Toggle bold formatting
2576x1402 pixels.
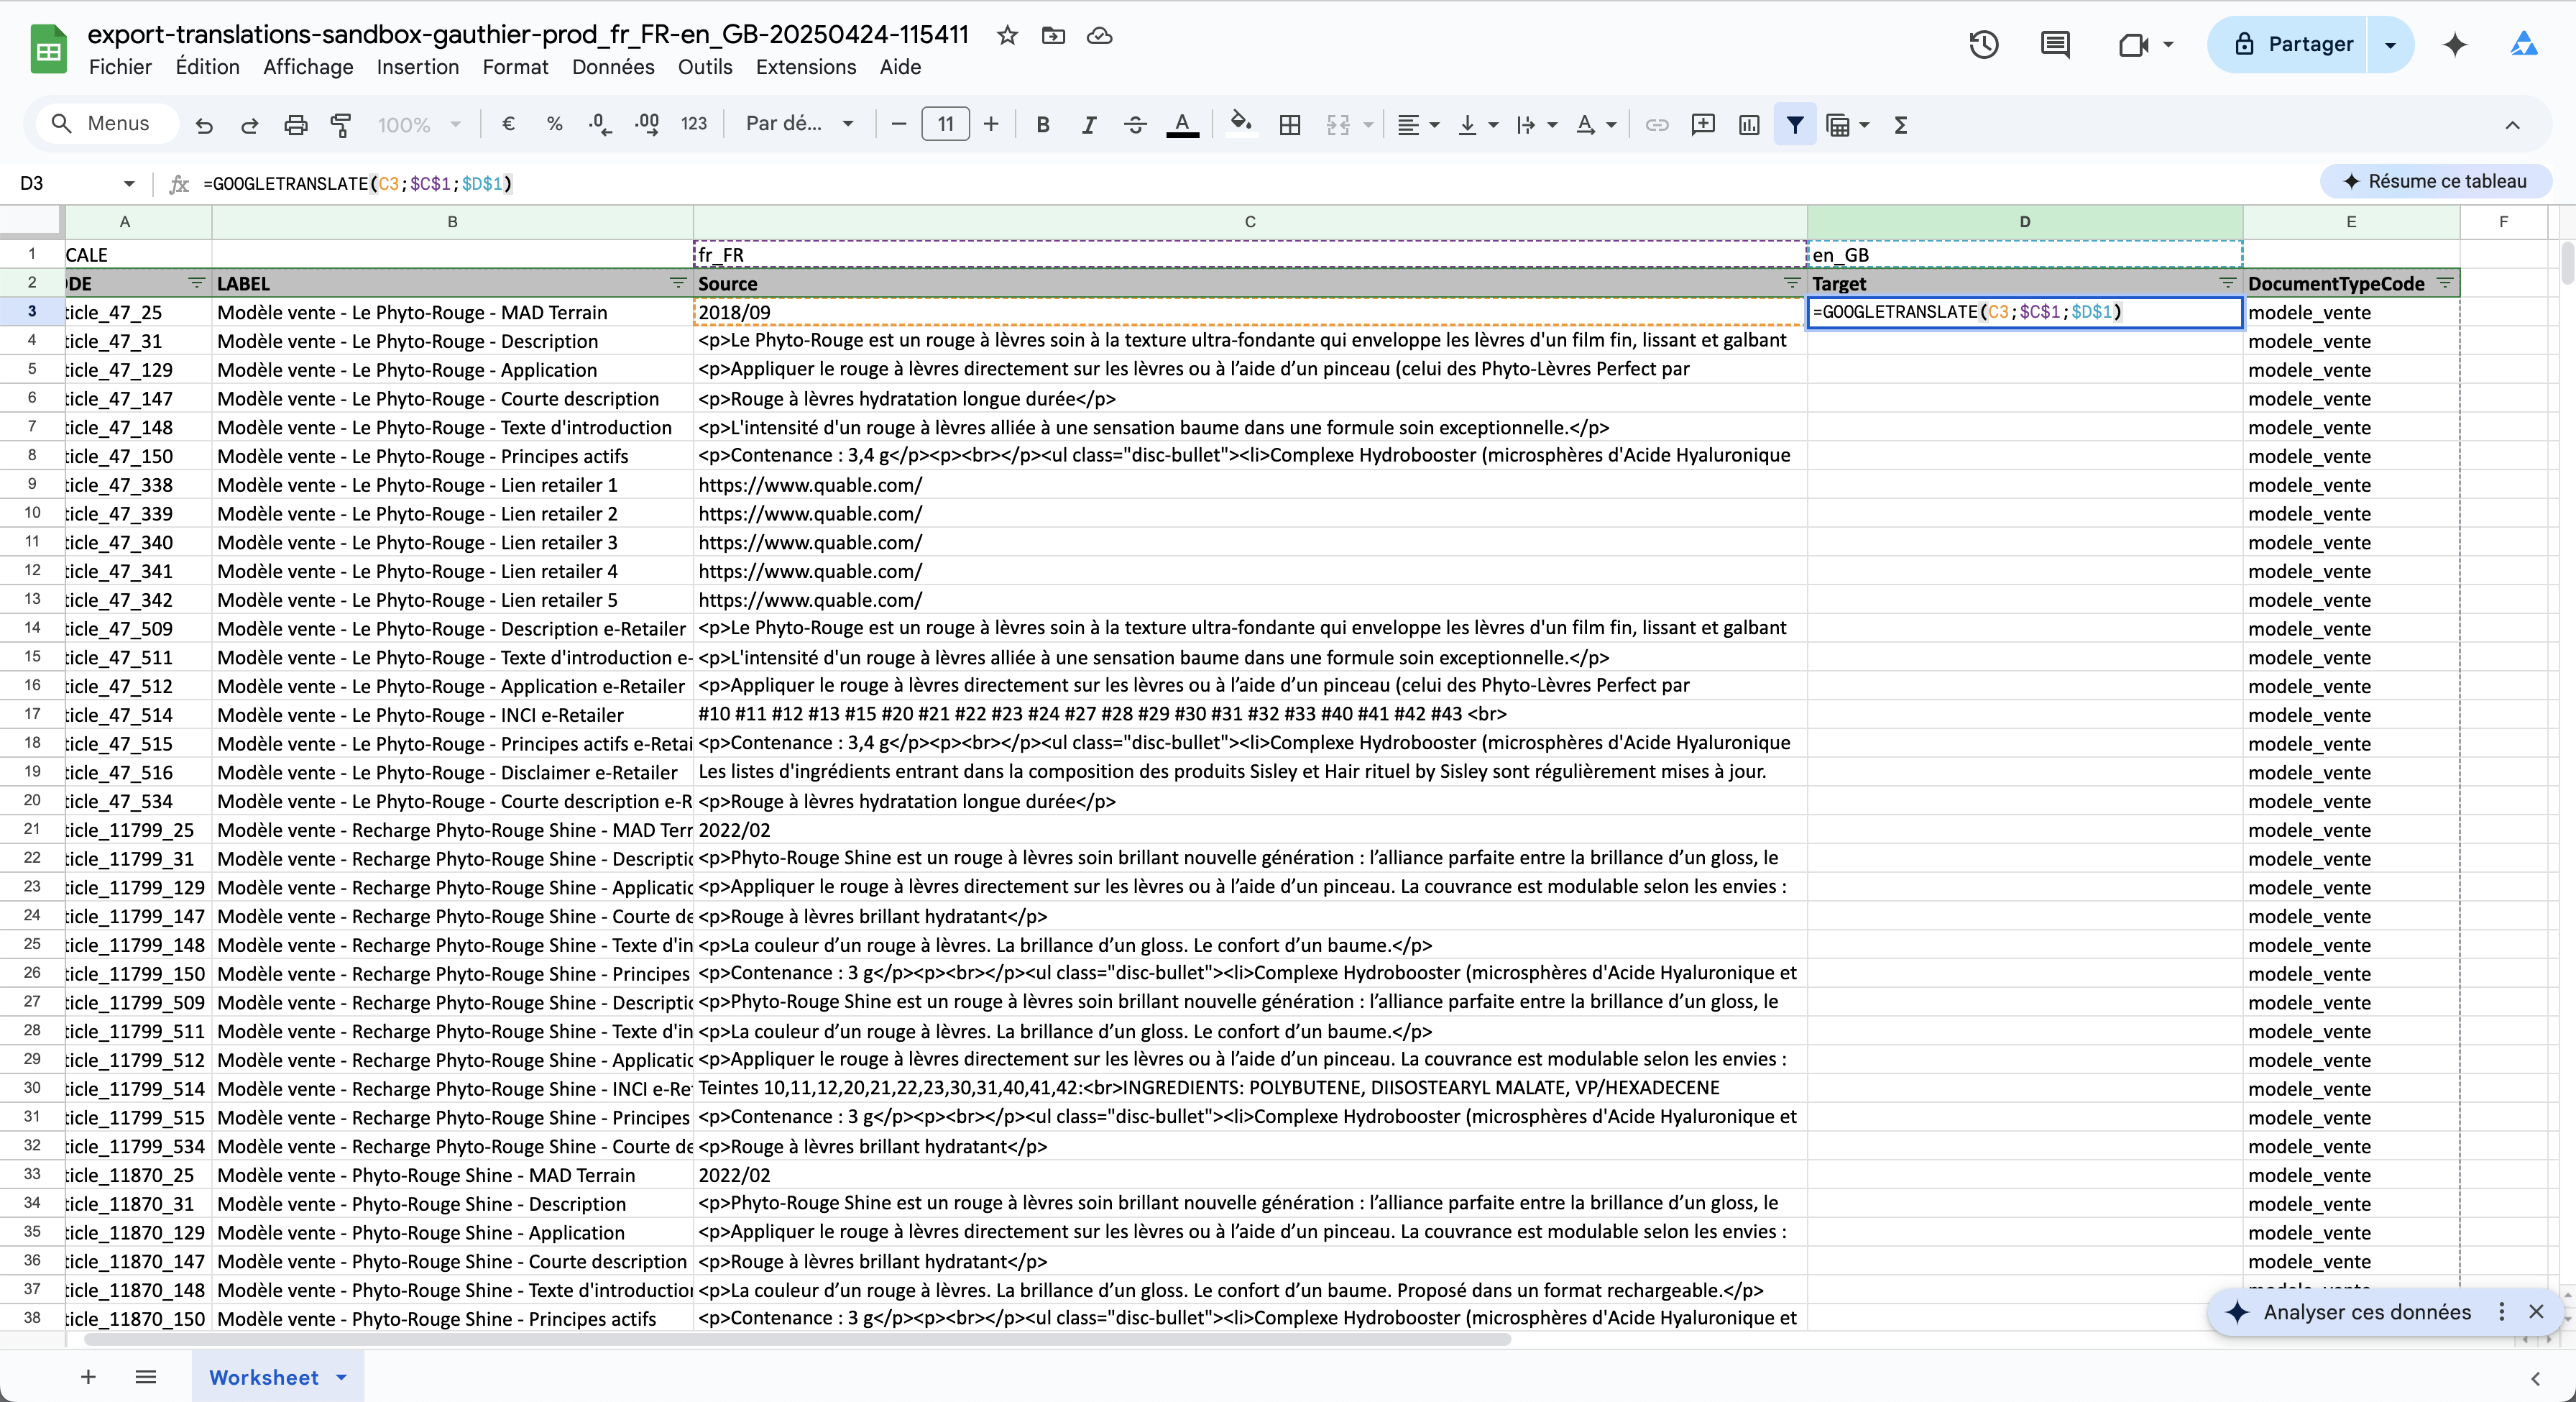click(x=1042, y=125)
